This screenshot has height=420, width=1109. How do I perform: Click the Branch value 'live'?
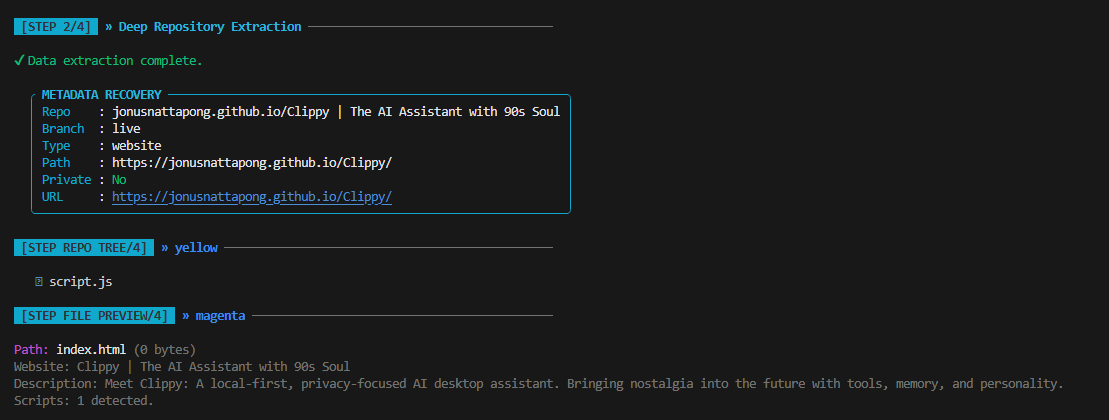[x=126, y=129]
